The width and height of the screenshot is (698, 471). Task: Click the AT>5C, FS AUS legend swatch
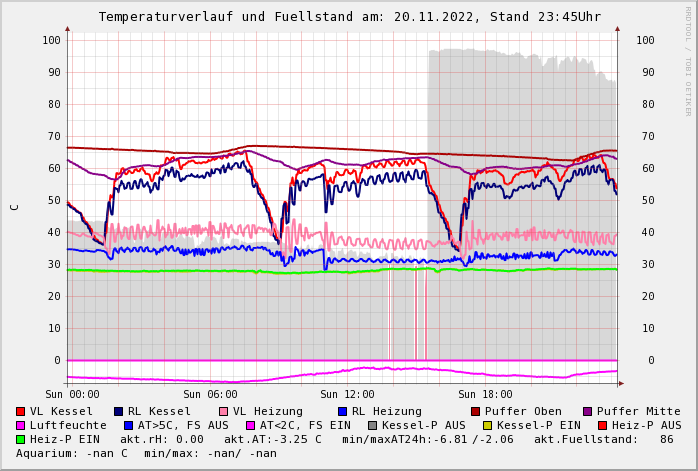[129, 425]
